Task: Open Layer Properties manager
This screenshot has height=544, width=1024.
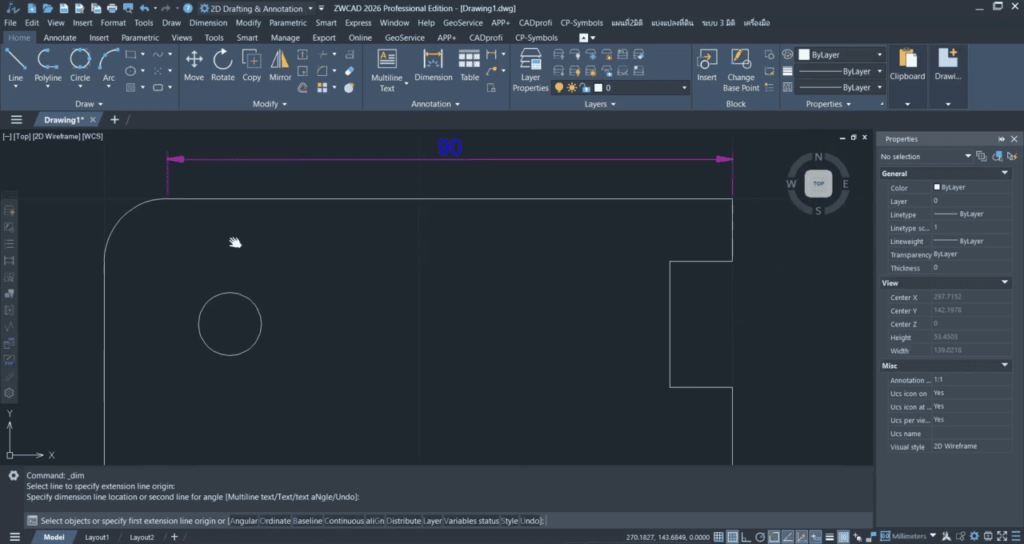Action: (530, 71)
